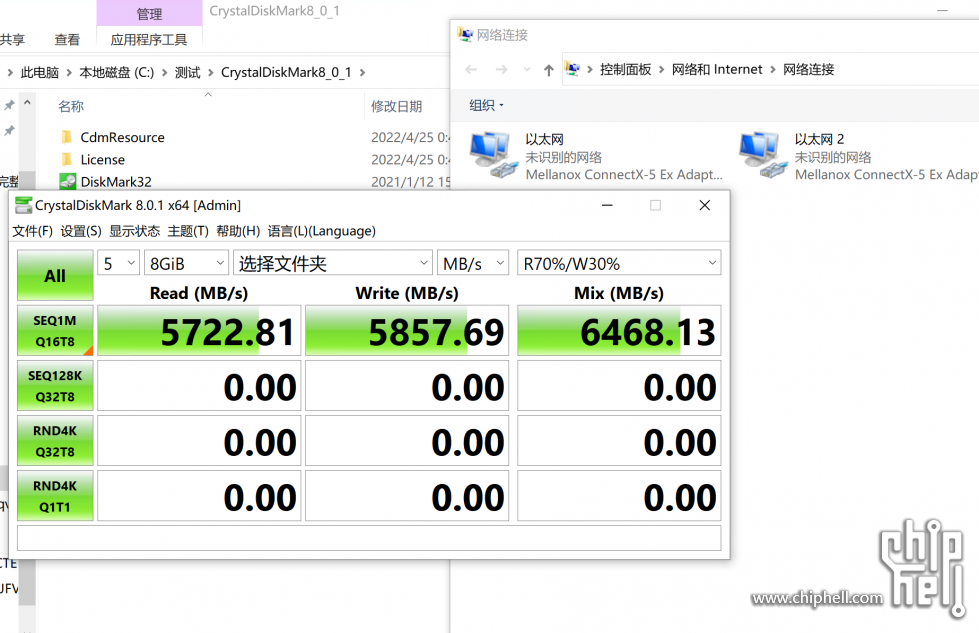Click the Explorer navigation pane scrollbar up arrow
979x633 pixels.
pyautogui.click(x=27, y=102)
